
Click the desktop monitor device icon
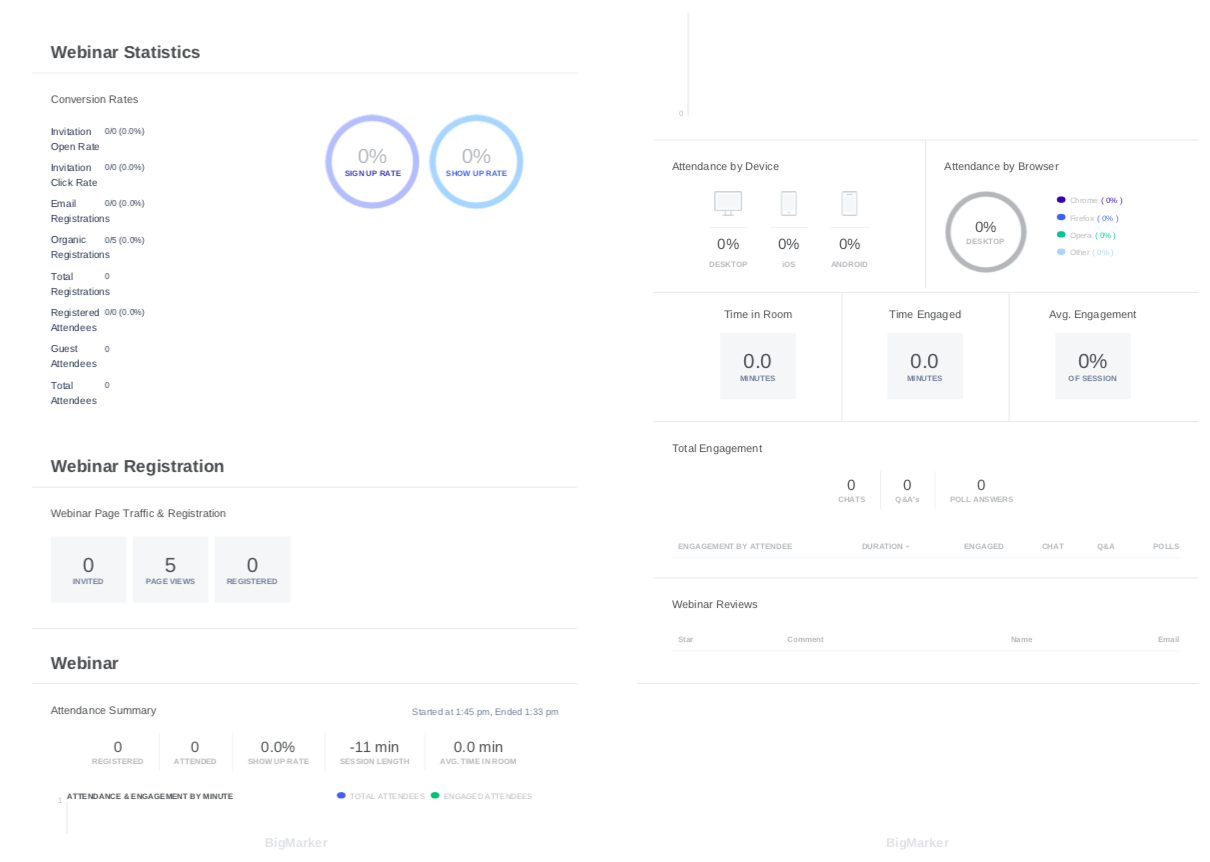coord(728,203)
